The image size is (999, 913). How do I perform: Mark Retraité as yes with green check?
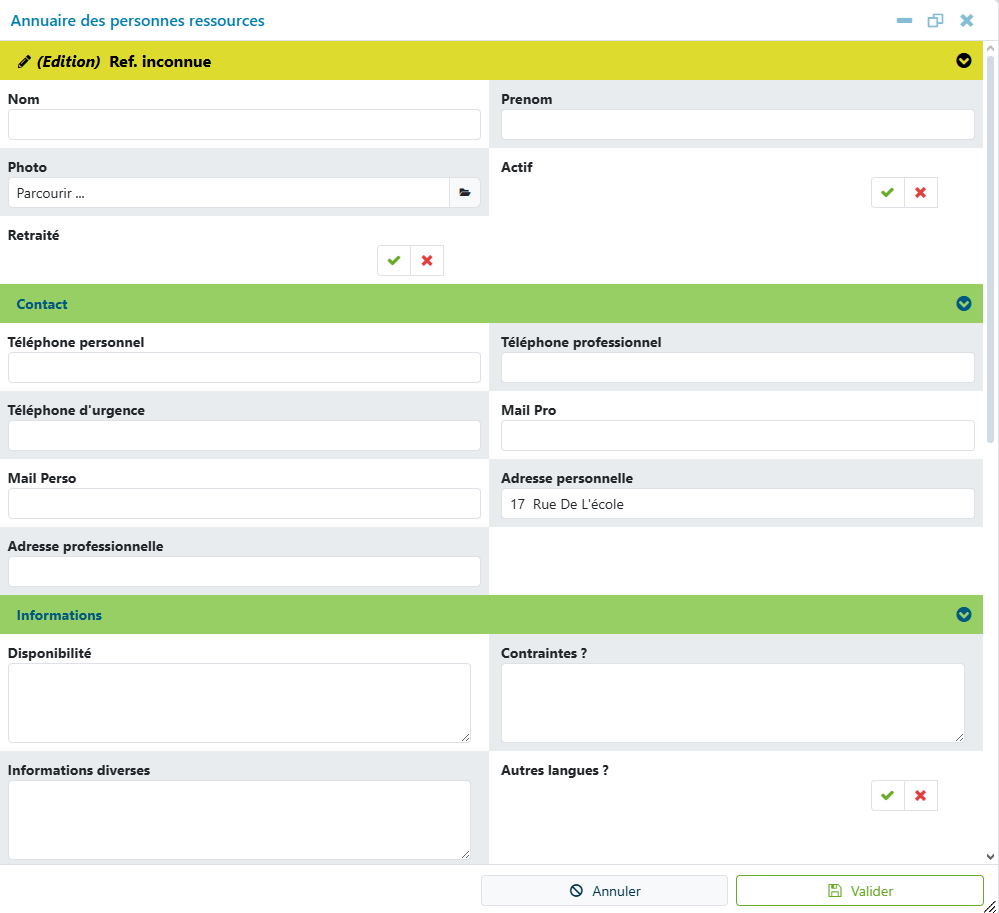[x=394, y=260]
